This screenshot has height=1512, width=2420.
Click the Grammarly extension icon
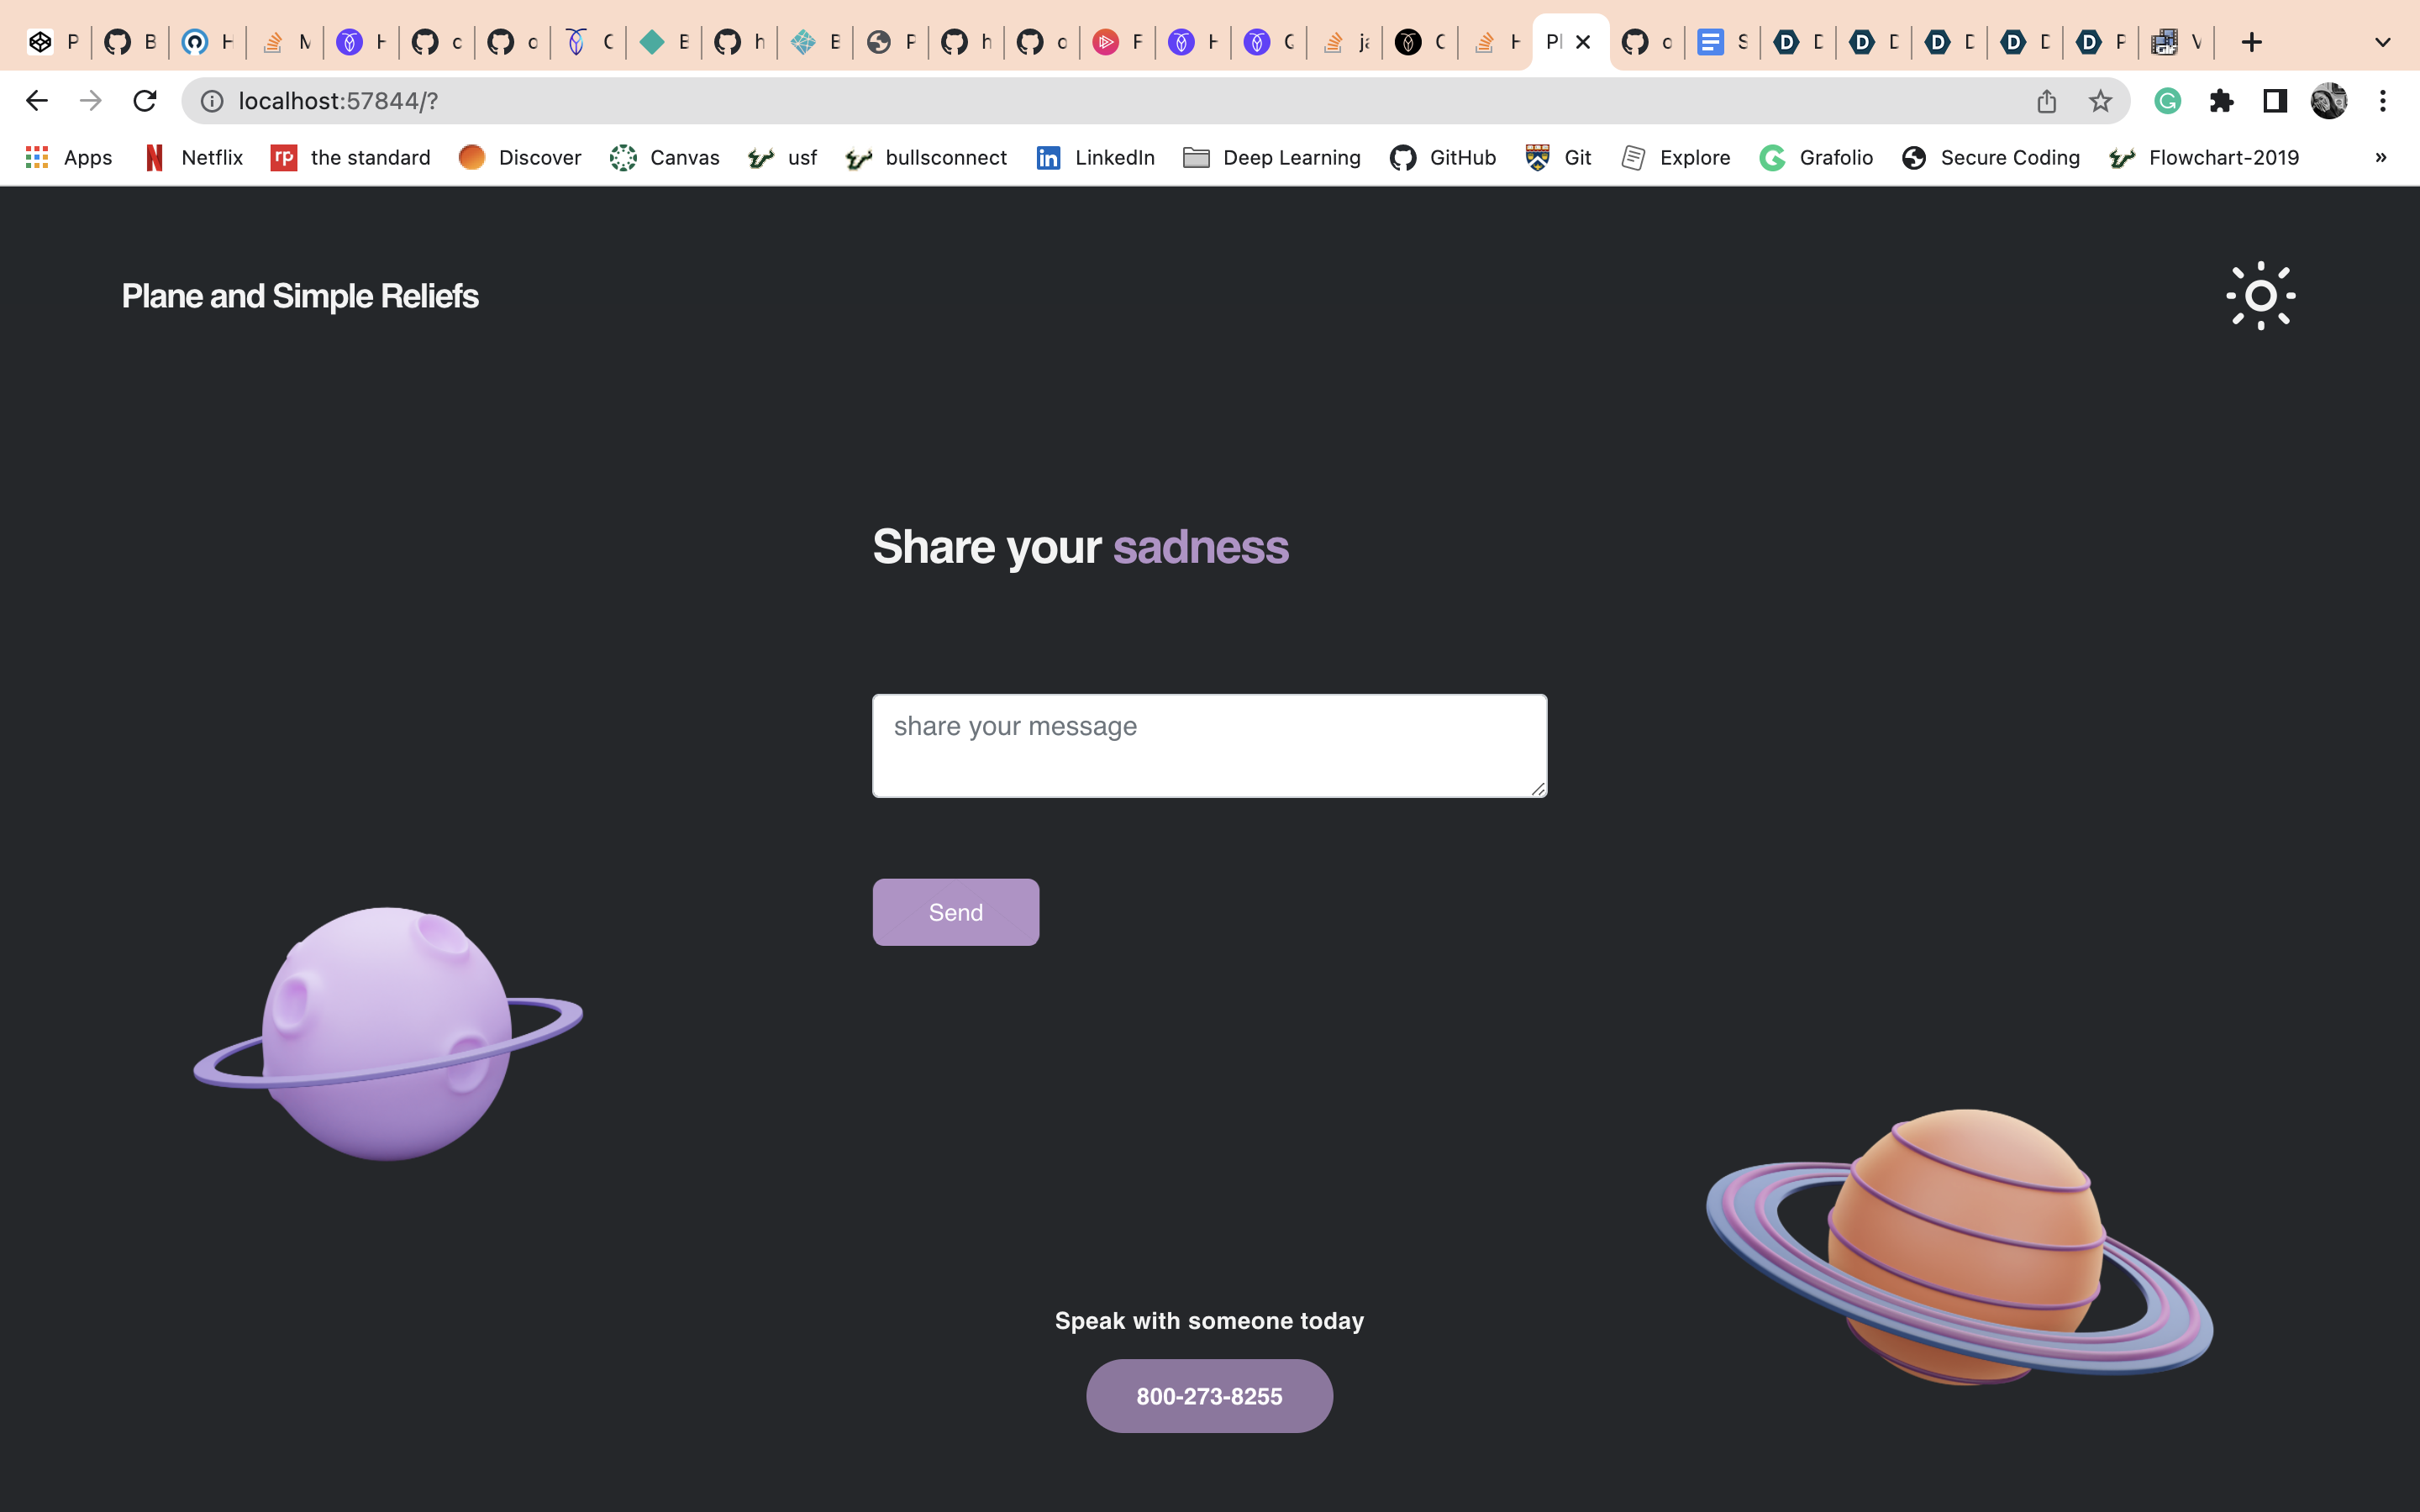(2167, 101)
